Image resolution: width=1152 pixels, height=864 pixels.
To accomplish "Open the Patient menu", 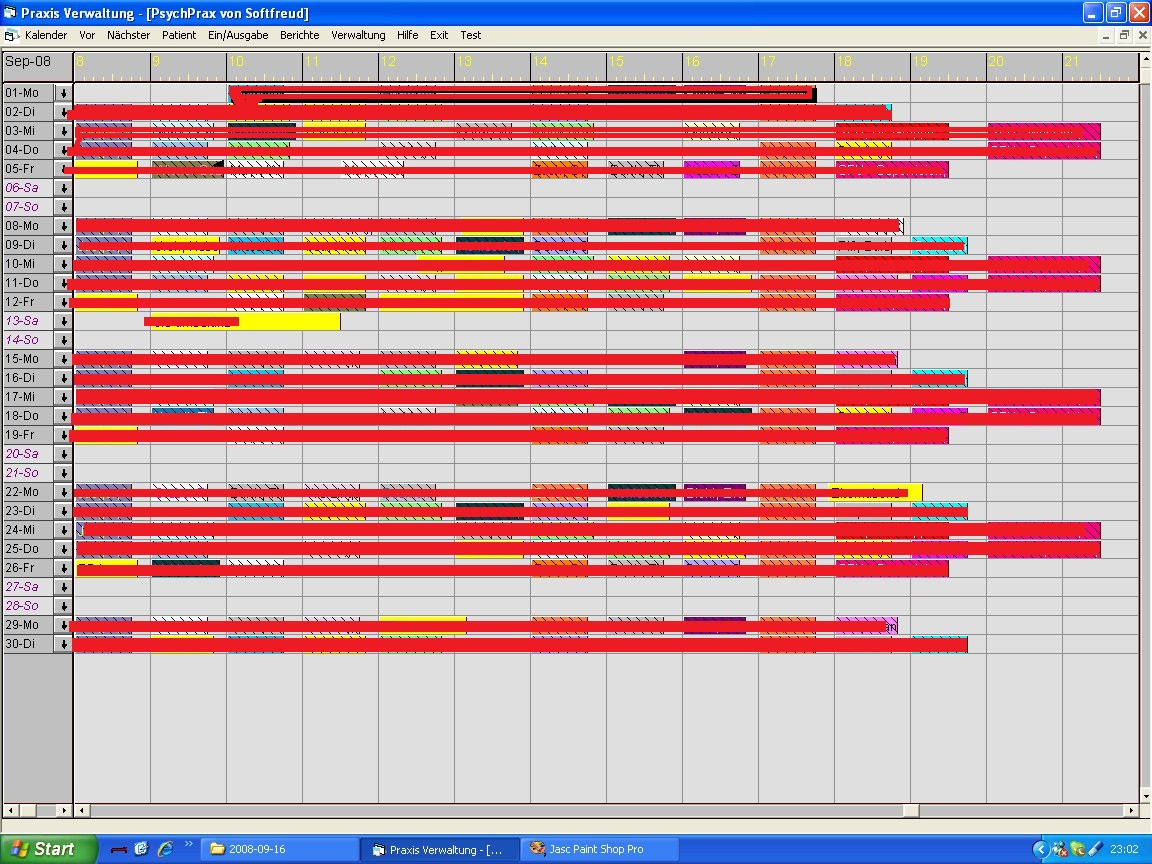I will (x=179, y=35).
